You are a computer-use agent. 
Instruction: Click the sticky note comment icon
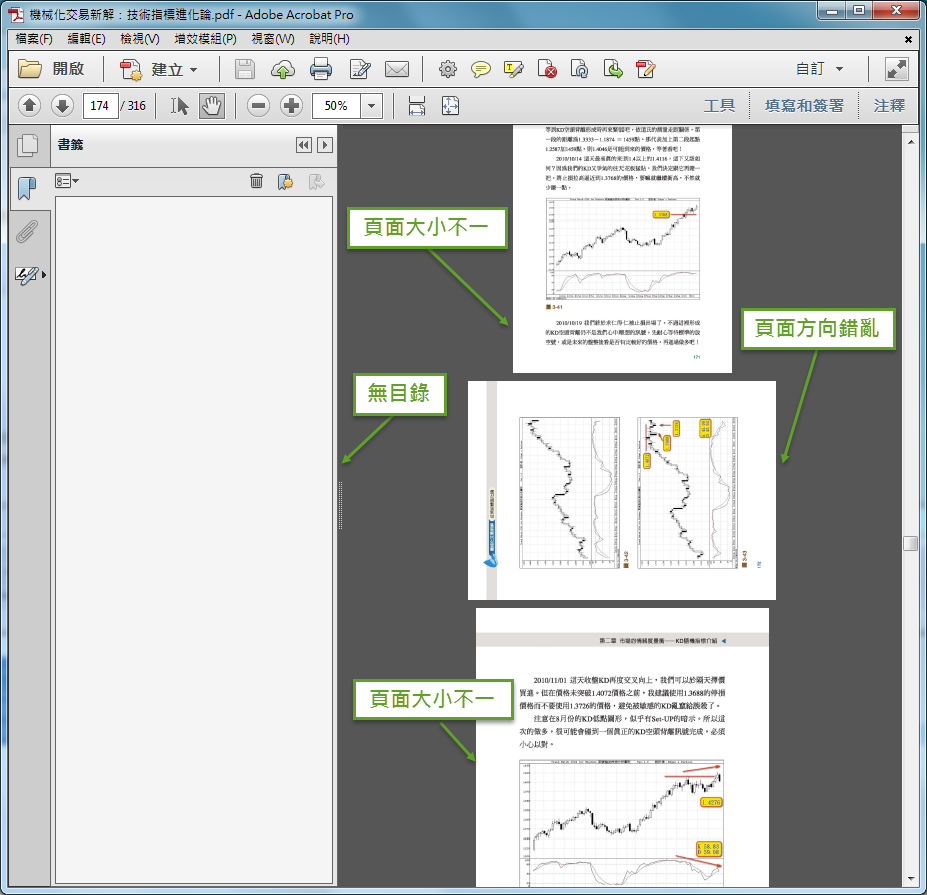coord(481,69)
